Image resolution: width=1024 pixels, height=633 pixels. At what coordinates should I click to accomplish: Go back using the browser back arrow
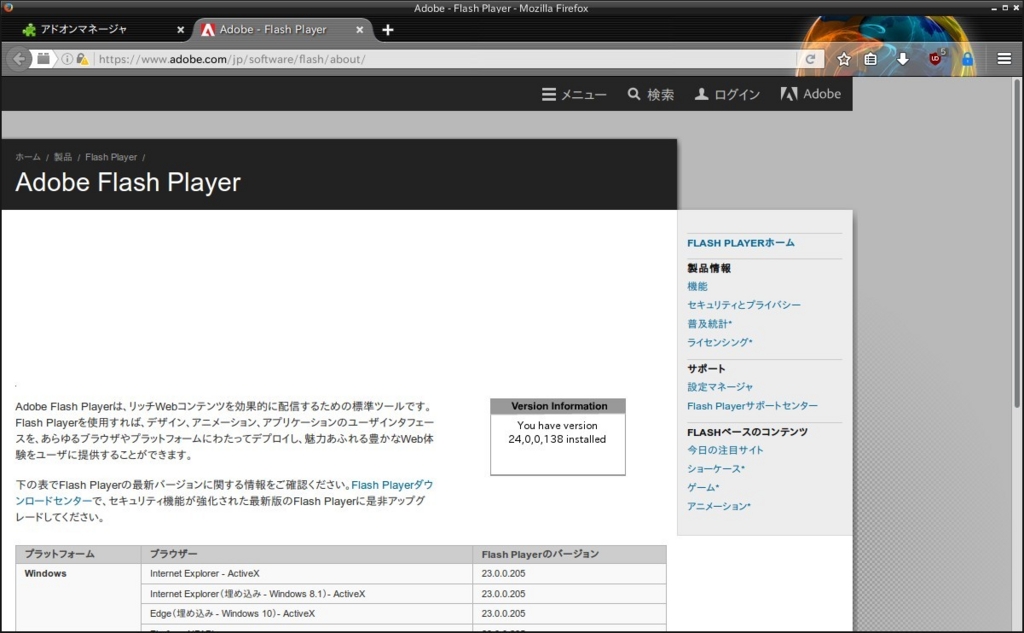click(x=19, y=59)
